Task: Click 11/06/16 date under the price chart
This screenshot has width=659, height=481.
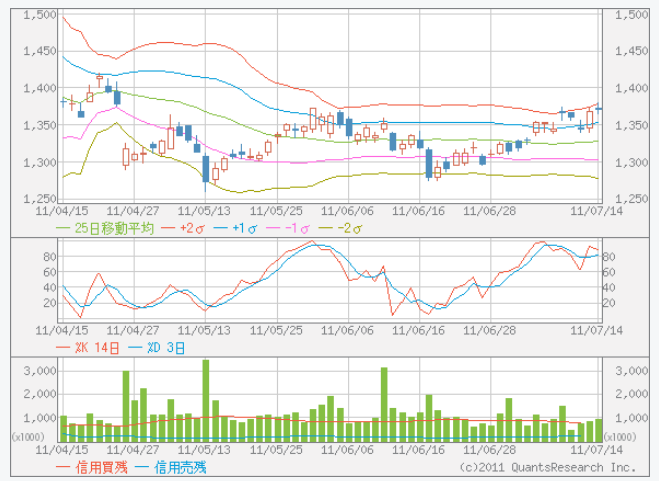Action: tap(419, 211)
